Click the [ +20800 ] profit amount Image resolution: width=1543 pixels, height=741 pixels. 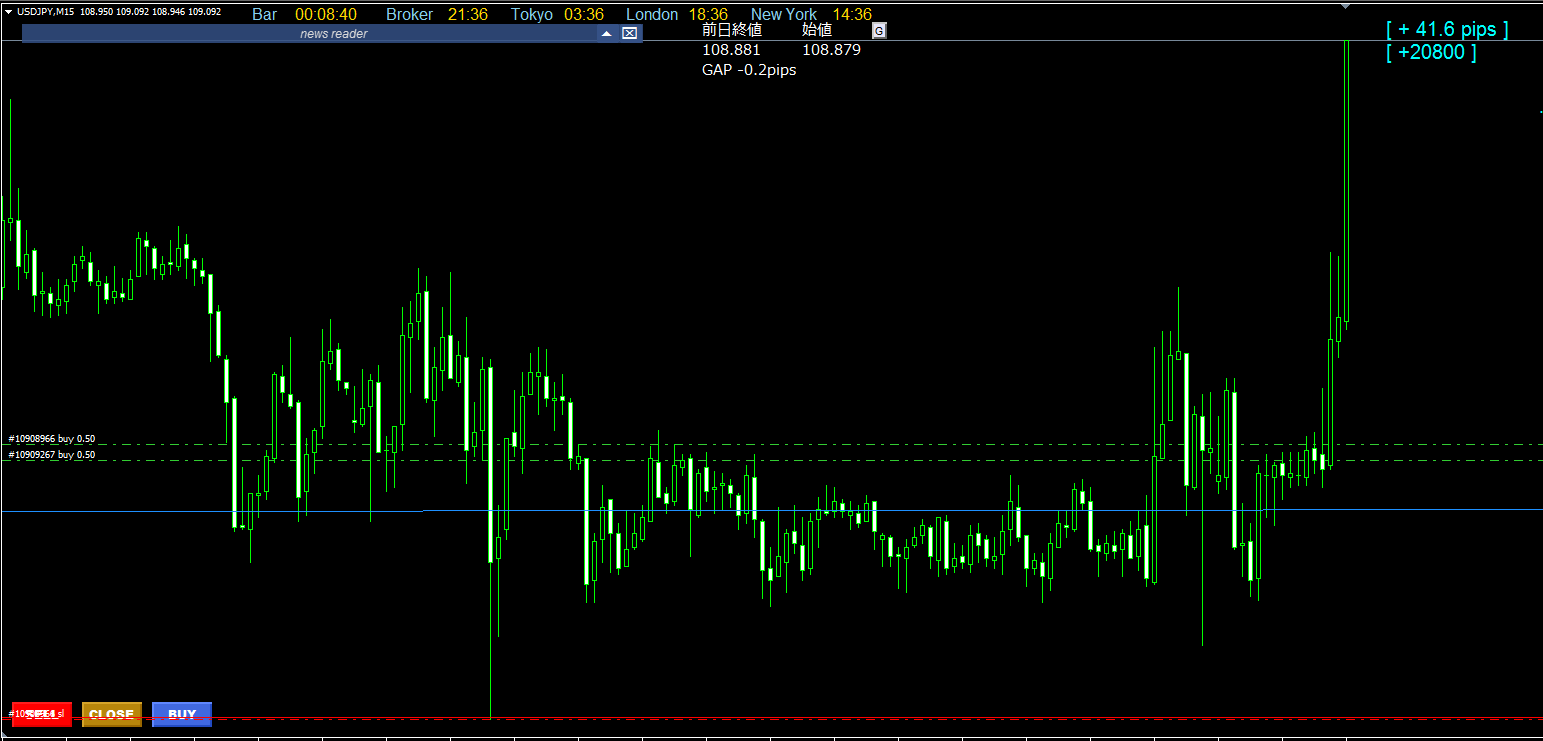[x=1431, y=52]
